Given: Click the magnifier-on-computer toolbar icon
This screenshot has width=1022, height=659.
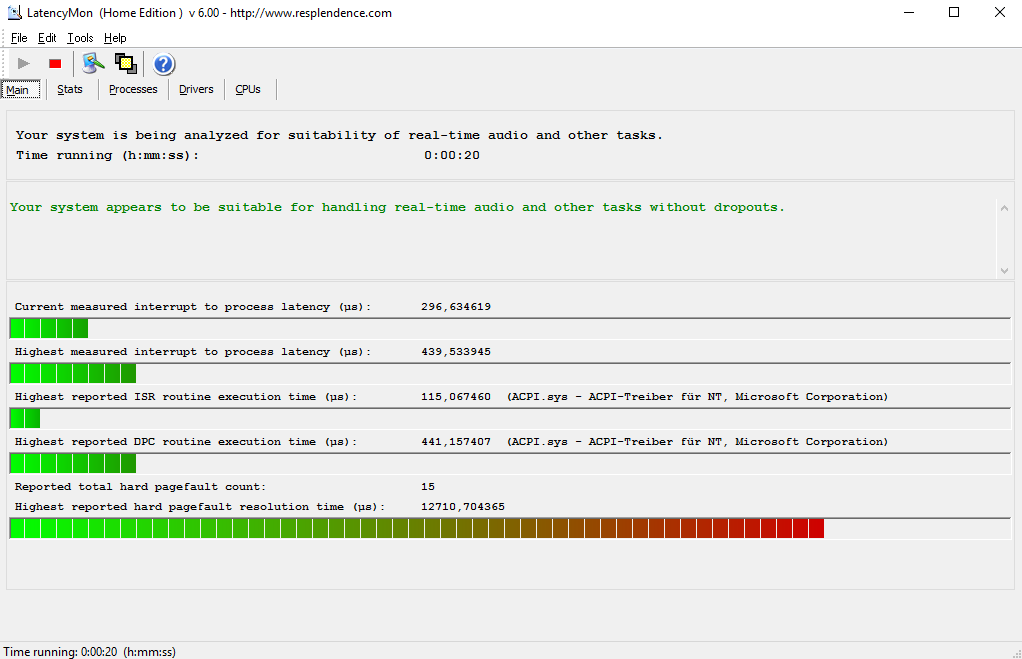Looking at the screenshot, I should click(93, 63).
